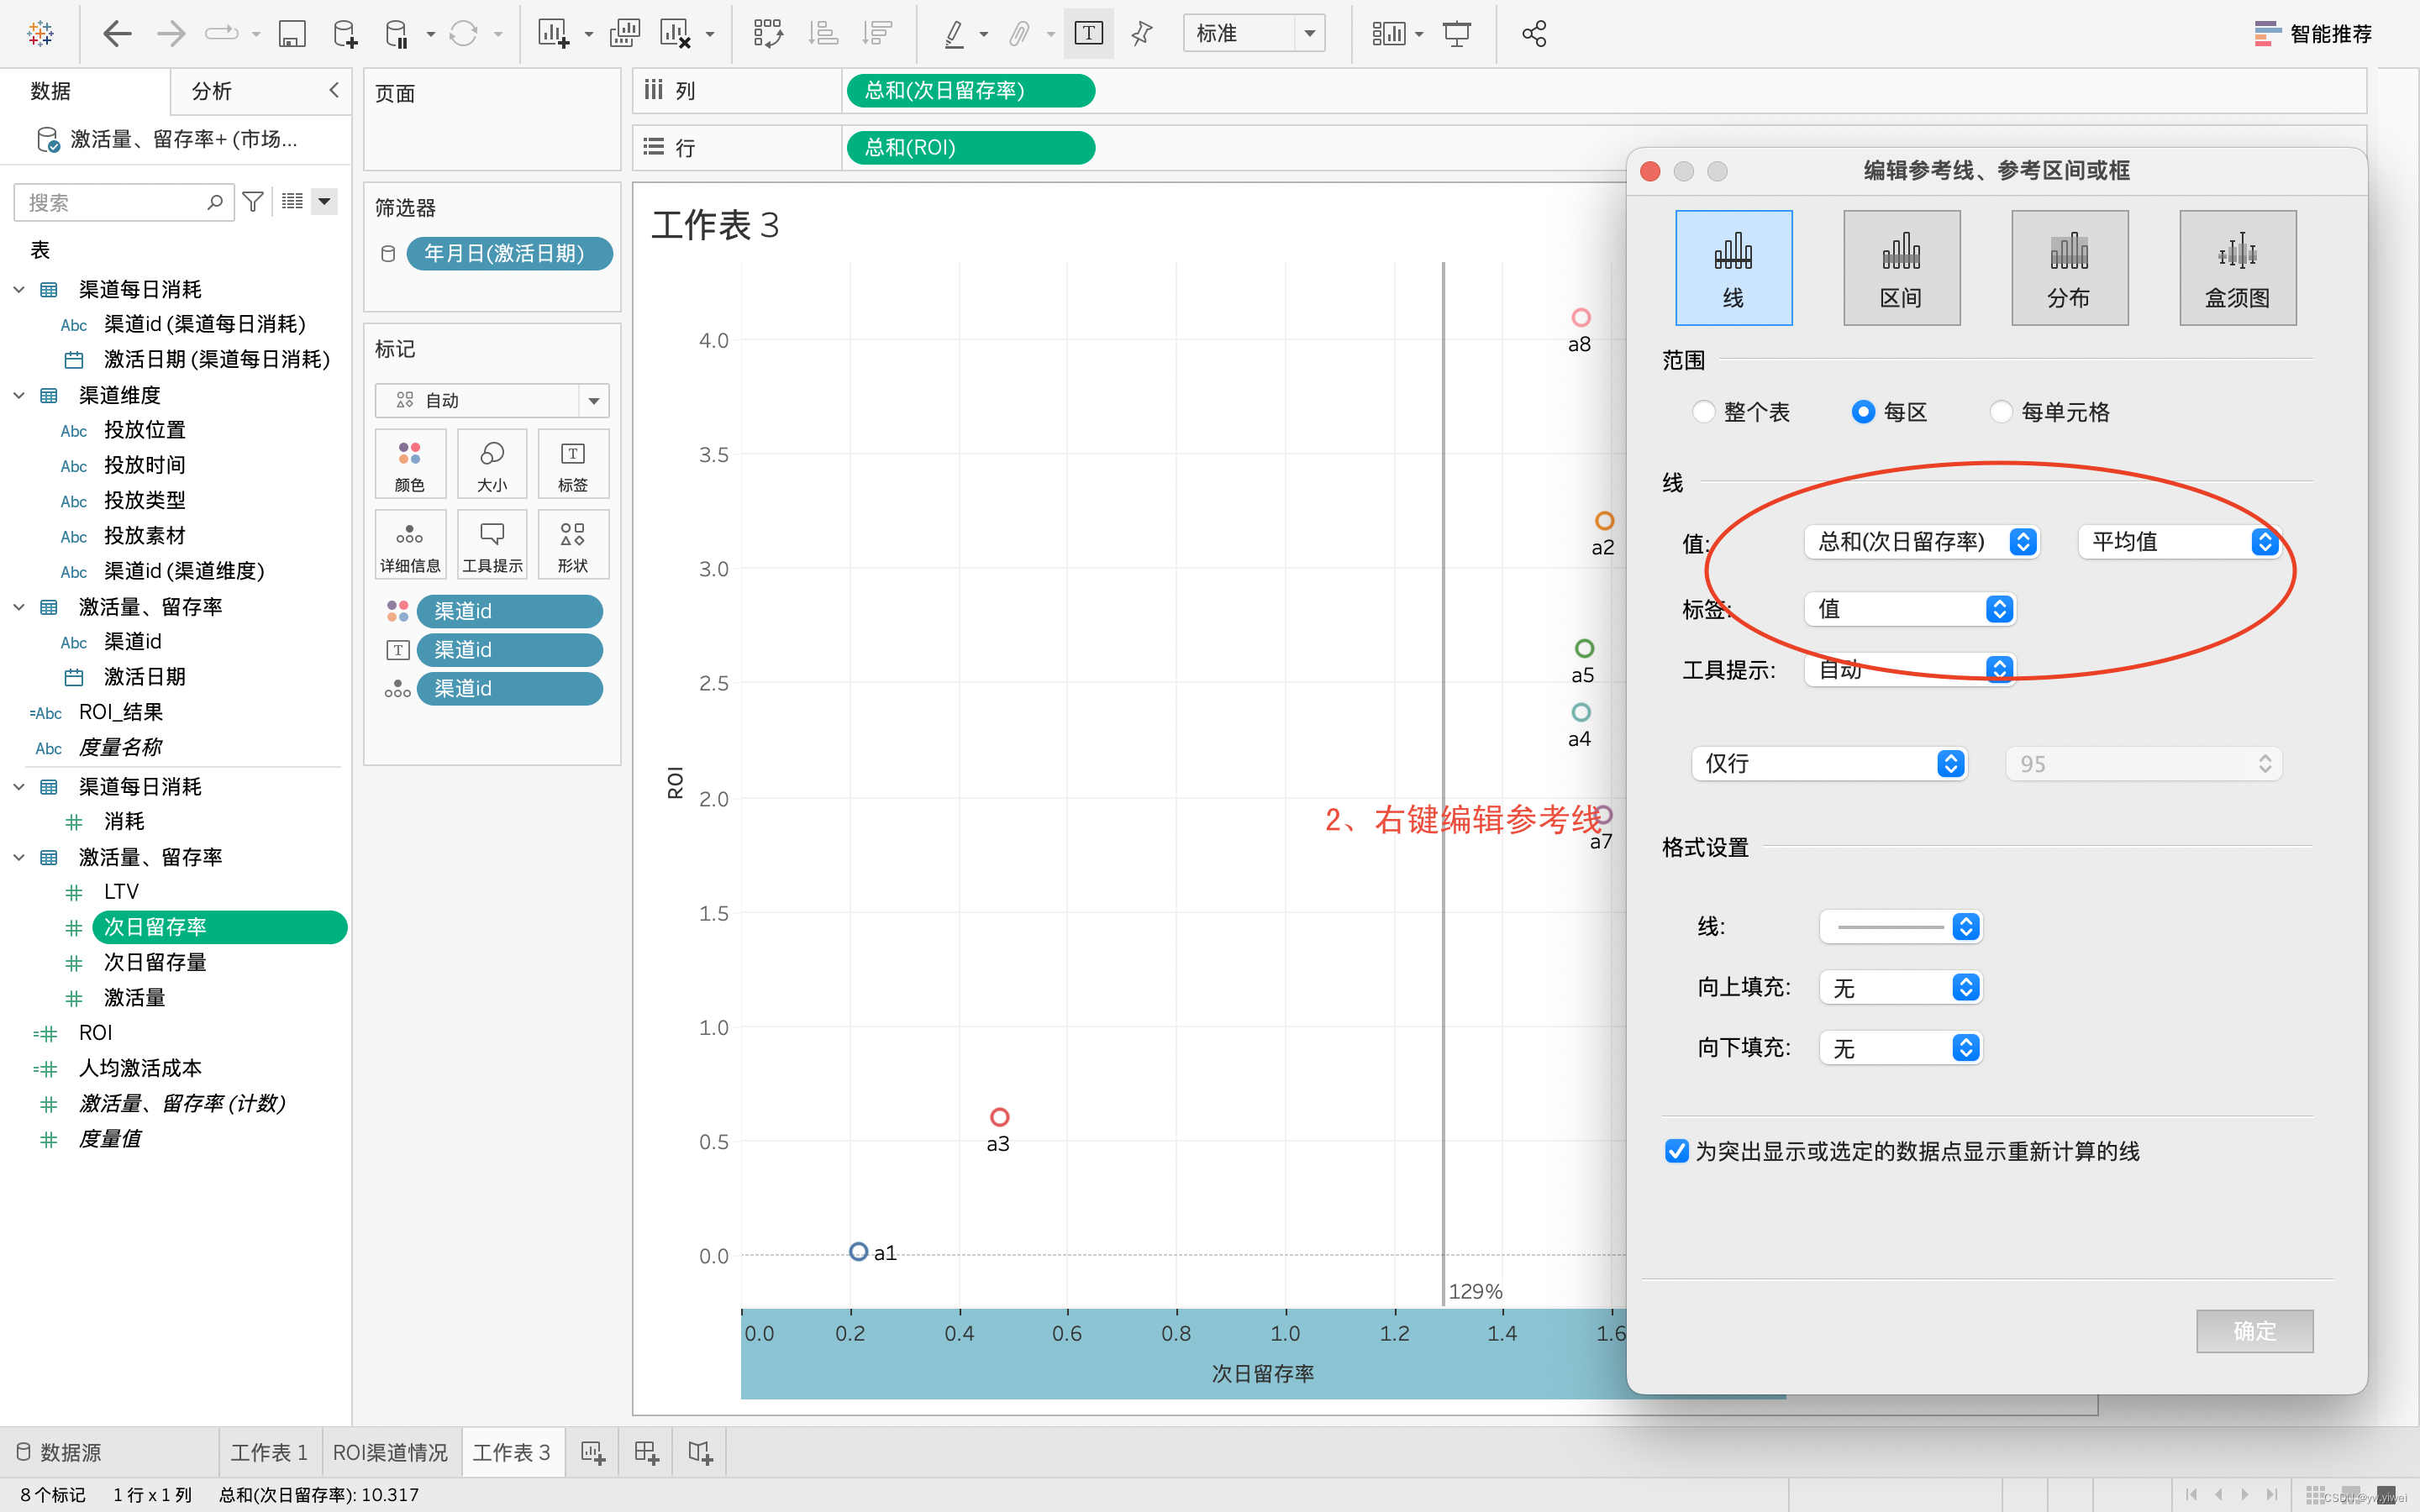Open the Tooltip marks card button

[x=492, y=545]
